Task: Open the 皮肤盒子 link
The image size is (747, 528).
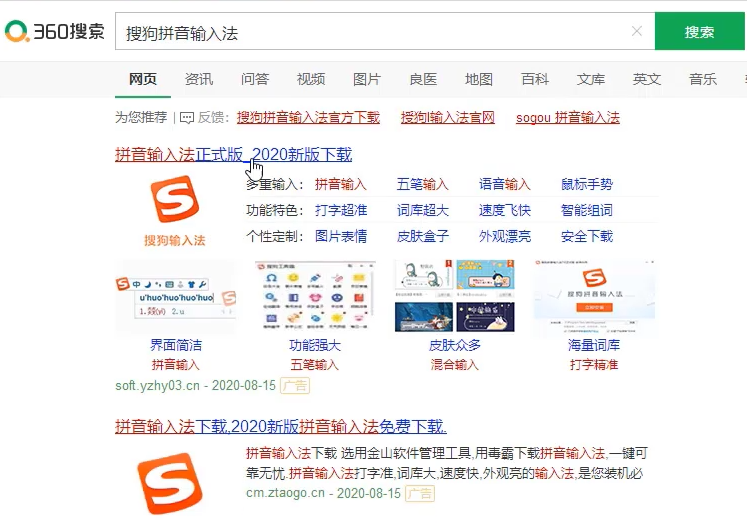Action: (x=423, y=236)
